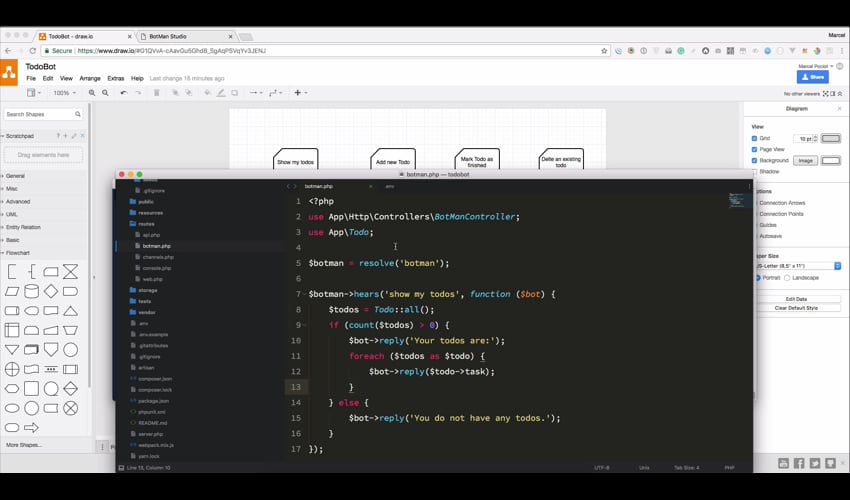Click the Chrome address bar URL
Viewport: 850px width, 500px height.
172,51
